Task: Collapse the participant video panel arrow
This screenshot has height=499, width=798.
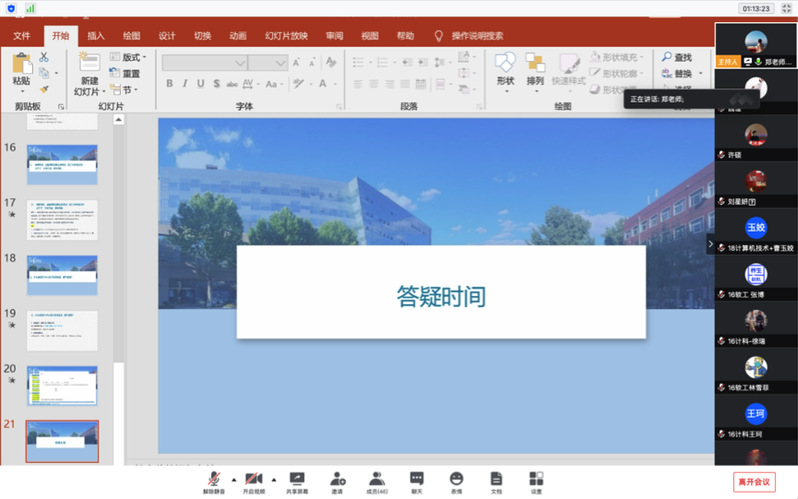Action: click(x=711, y=243)
